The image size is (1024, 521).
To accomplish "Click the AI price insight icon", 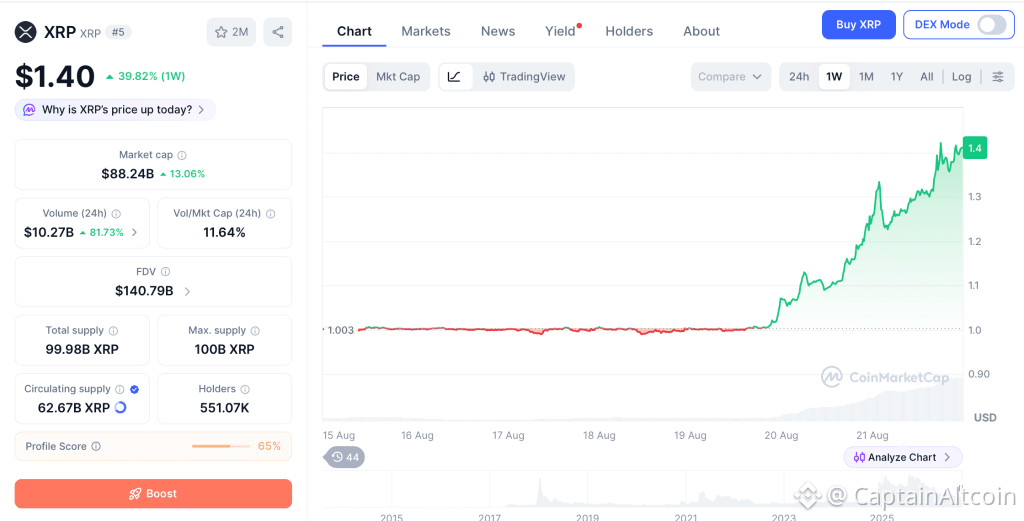I will tap(29, 110).
